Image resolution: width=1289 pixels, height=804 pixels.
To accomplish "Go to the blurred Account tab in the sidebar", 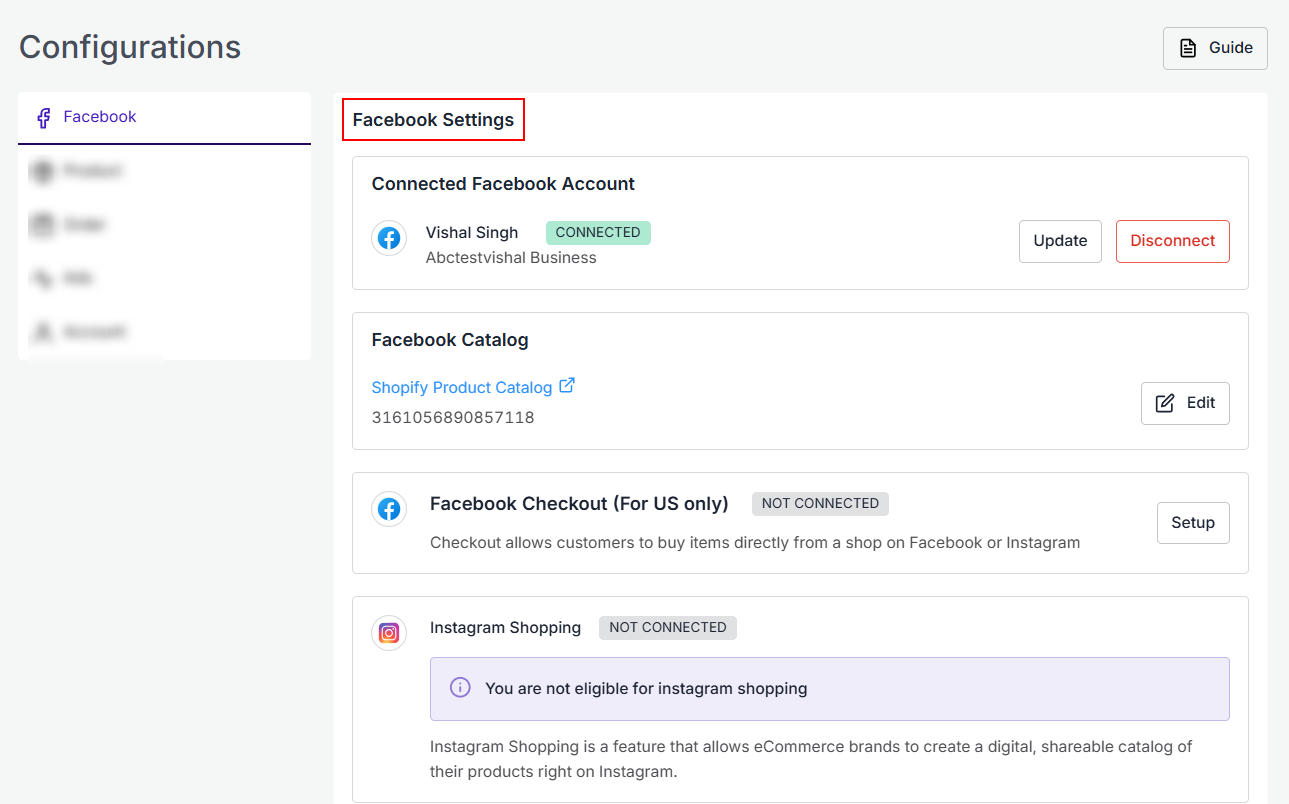I will click(94, 332).
